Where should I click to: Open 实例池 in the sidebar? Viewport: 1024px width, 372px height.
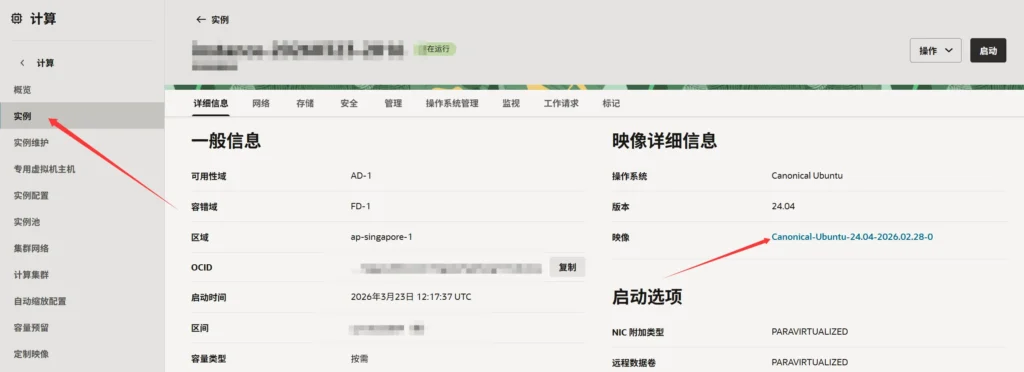click(x=82, y=222)
